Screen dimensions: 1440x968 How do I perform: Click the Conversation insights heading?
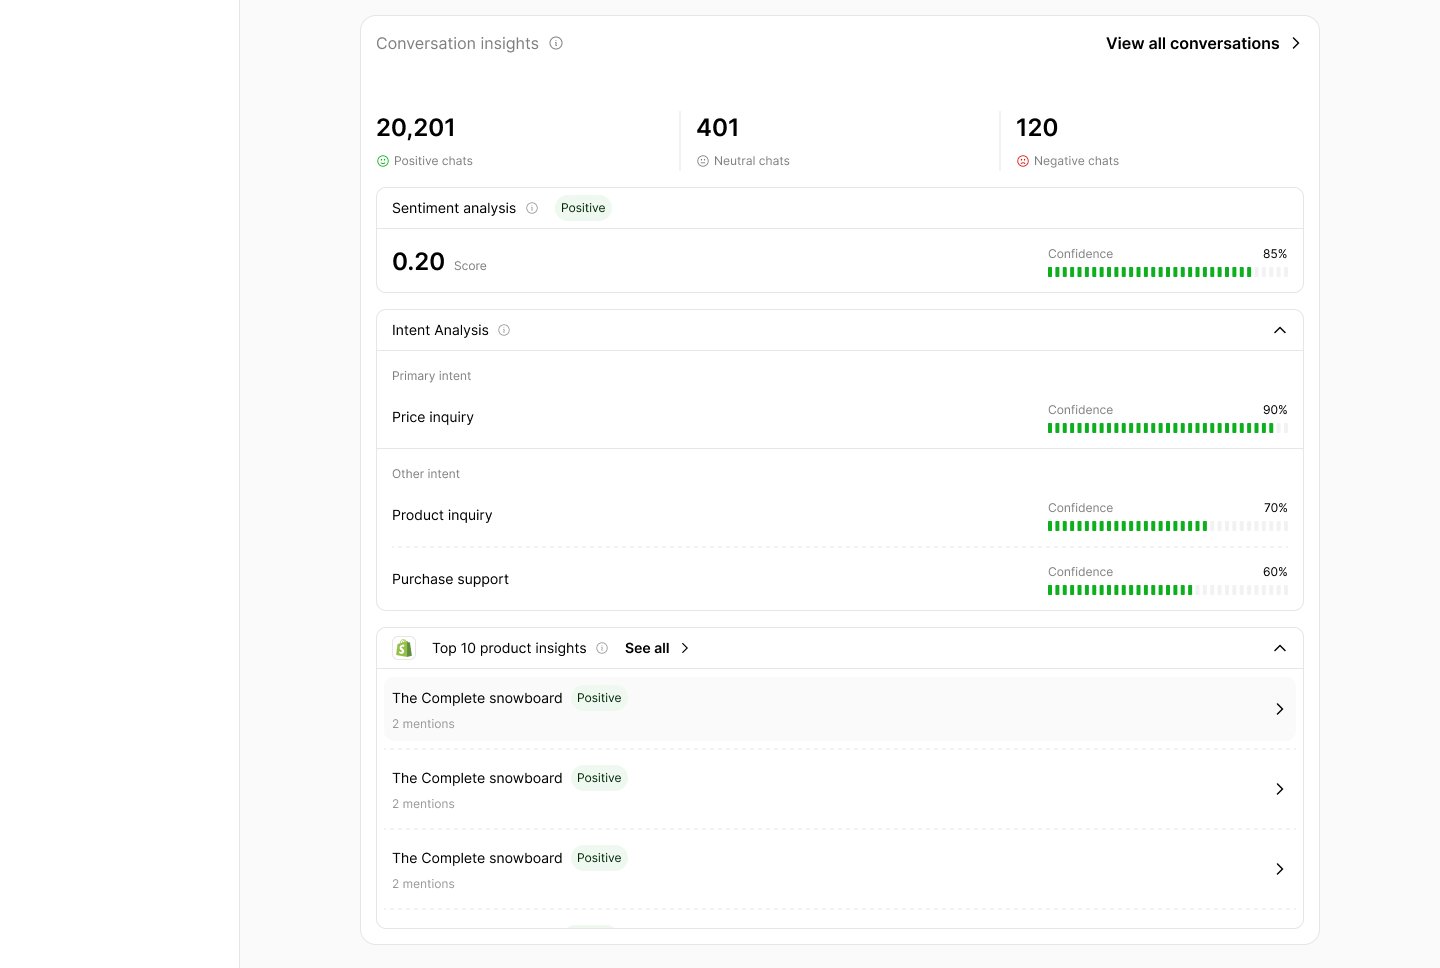[x=457, y=43]
